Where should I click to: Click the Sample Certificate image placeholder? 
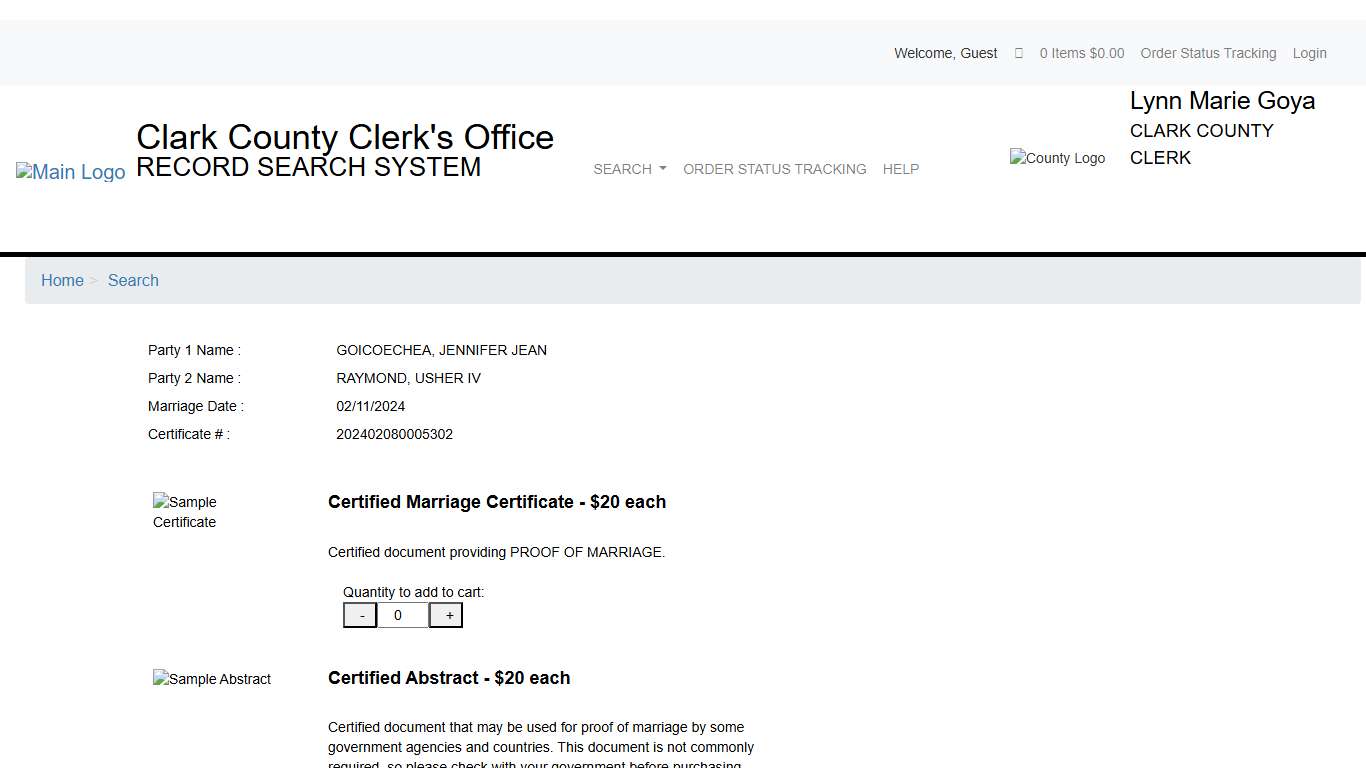pos(184,512)
